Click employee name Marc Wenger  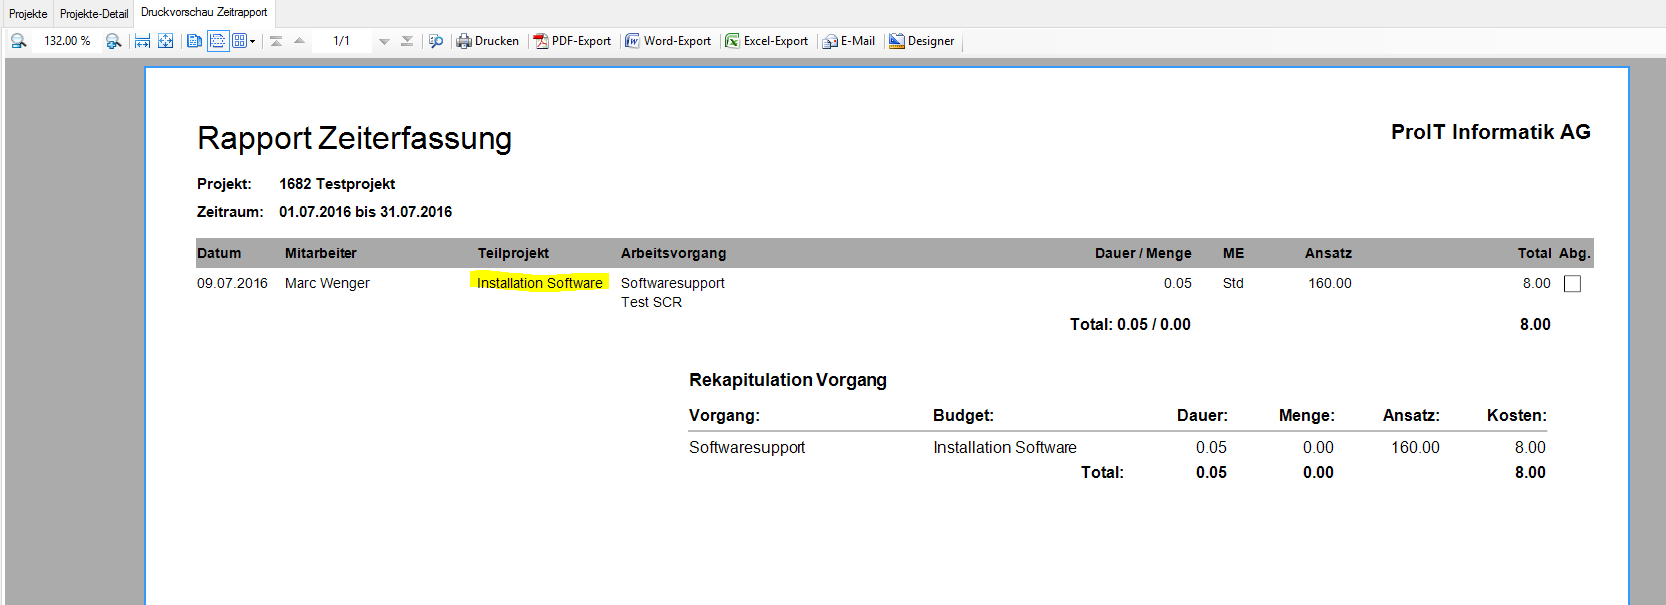pyautogui.click(x=327, y=283)
